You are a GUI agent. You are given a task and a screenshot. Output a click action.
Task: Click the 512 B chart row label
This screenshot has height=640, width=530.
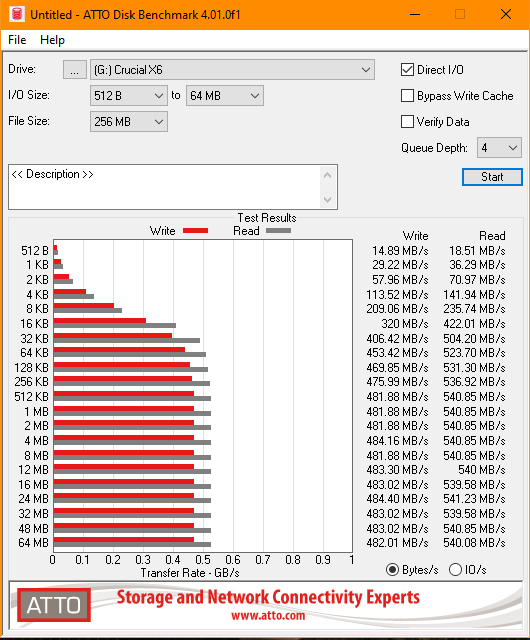click(35, 251)
